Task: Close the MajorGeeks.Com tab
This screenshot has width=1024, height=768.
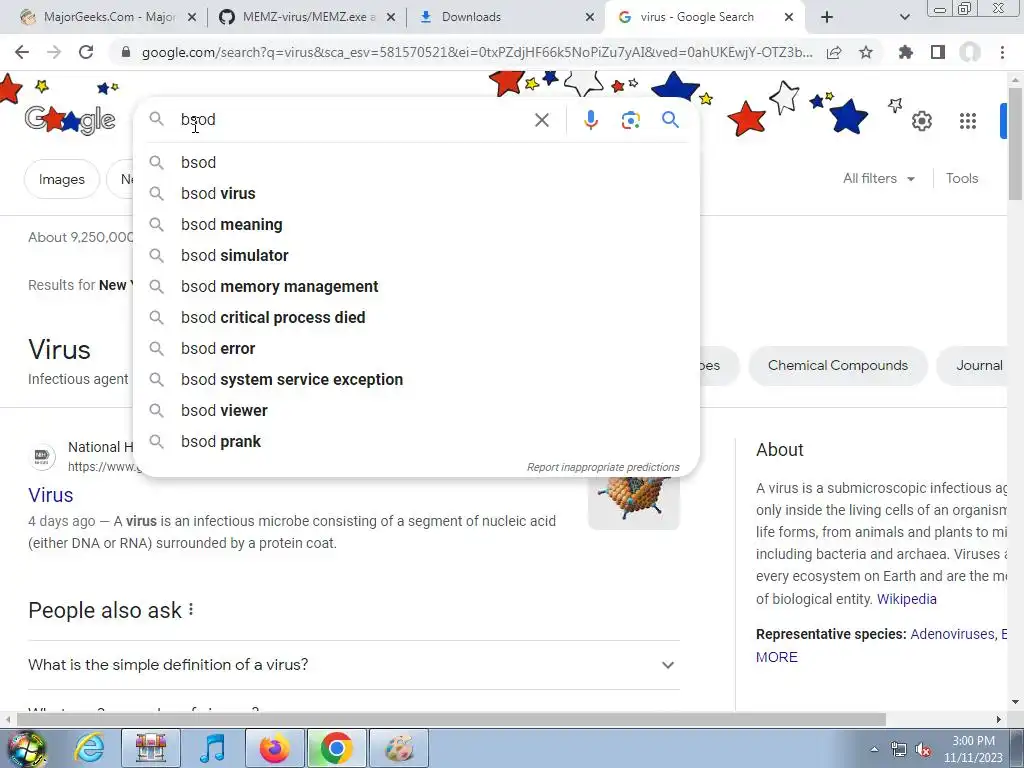Action: click(192, 17)
